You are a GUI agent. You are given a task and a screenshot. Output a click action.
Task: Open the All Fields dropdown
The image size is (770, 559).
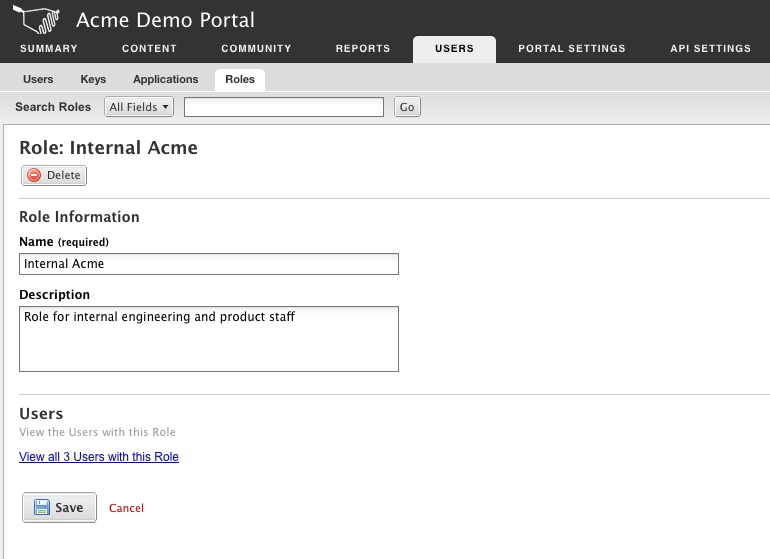(x=139, y=107)
